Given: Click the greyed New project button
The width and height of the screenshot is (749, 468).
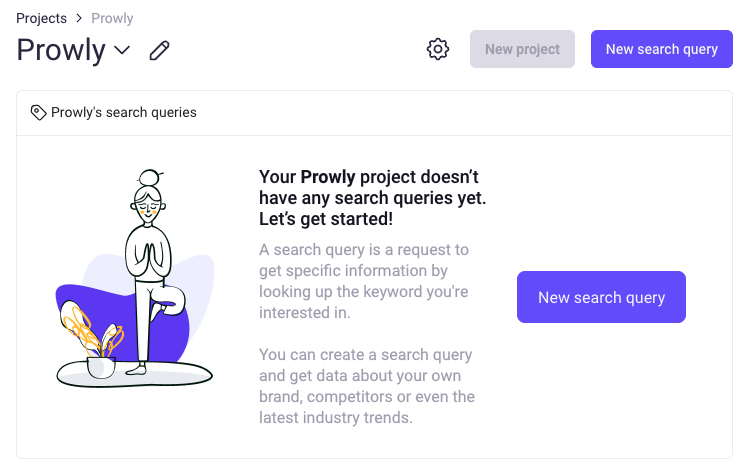Looking at the screenshot, I should point(522,49).
